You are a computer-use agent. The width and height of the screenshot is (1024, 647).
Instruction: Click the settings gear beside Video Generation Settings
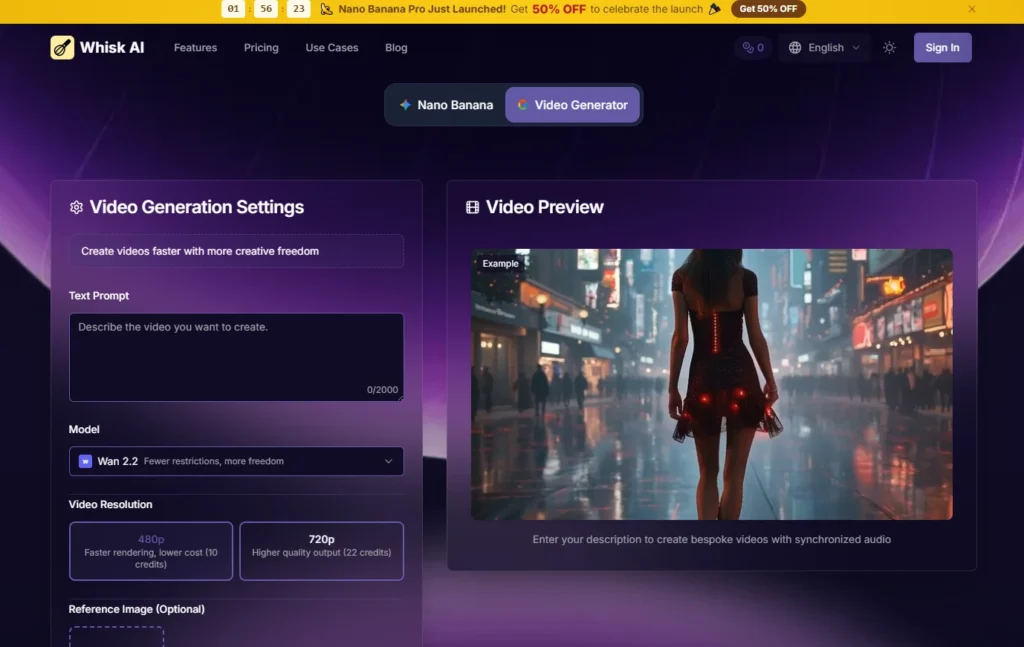tap(76, 207)
